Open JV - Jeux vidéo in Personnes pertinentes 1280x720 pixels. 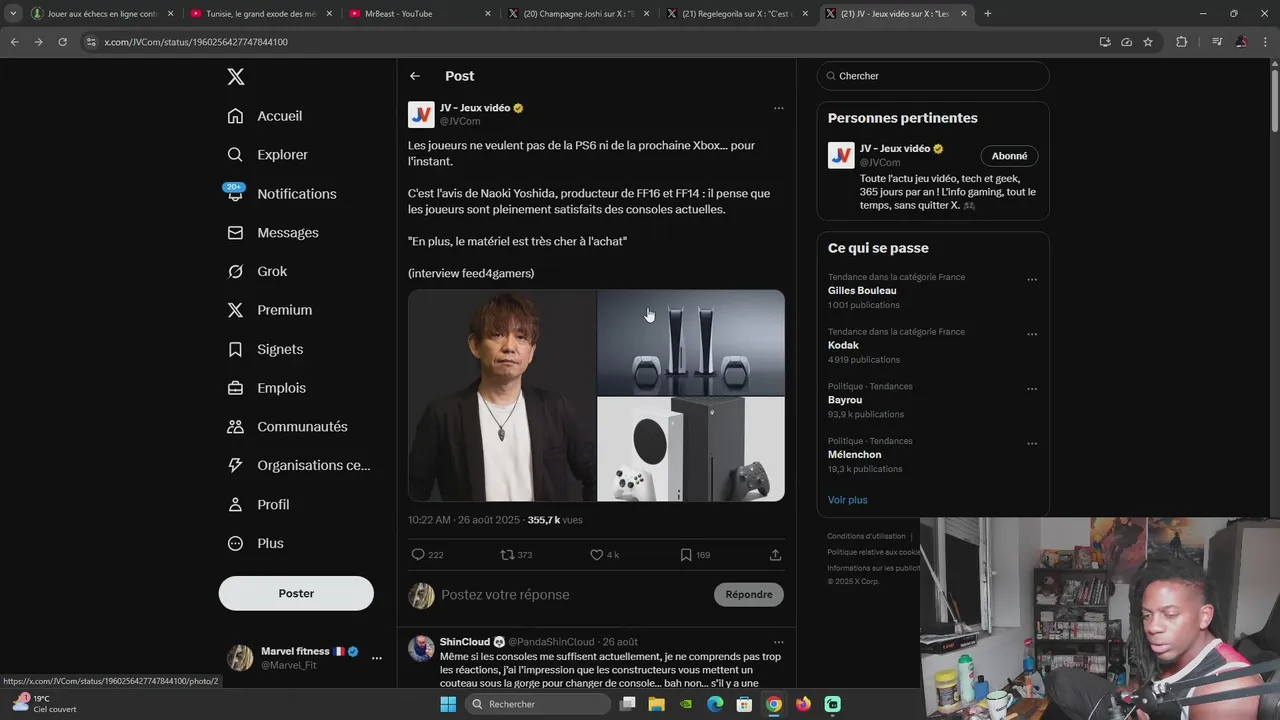(x=894, y=149)
